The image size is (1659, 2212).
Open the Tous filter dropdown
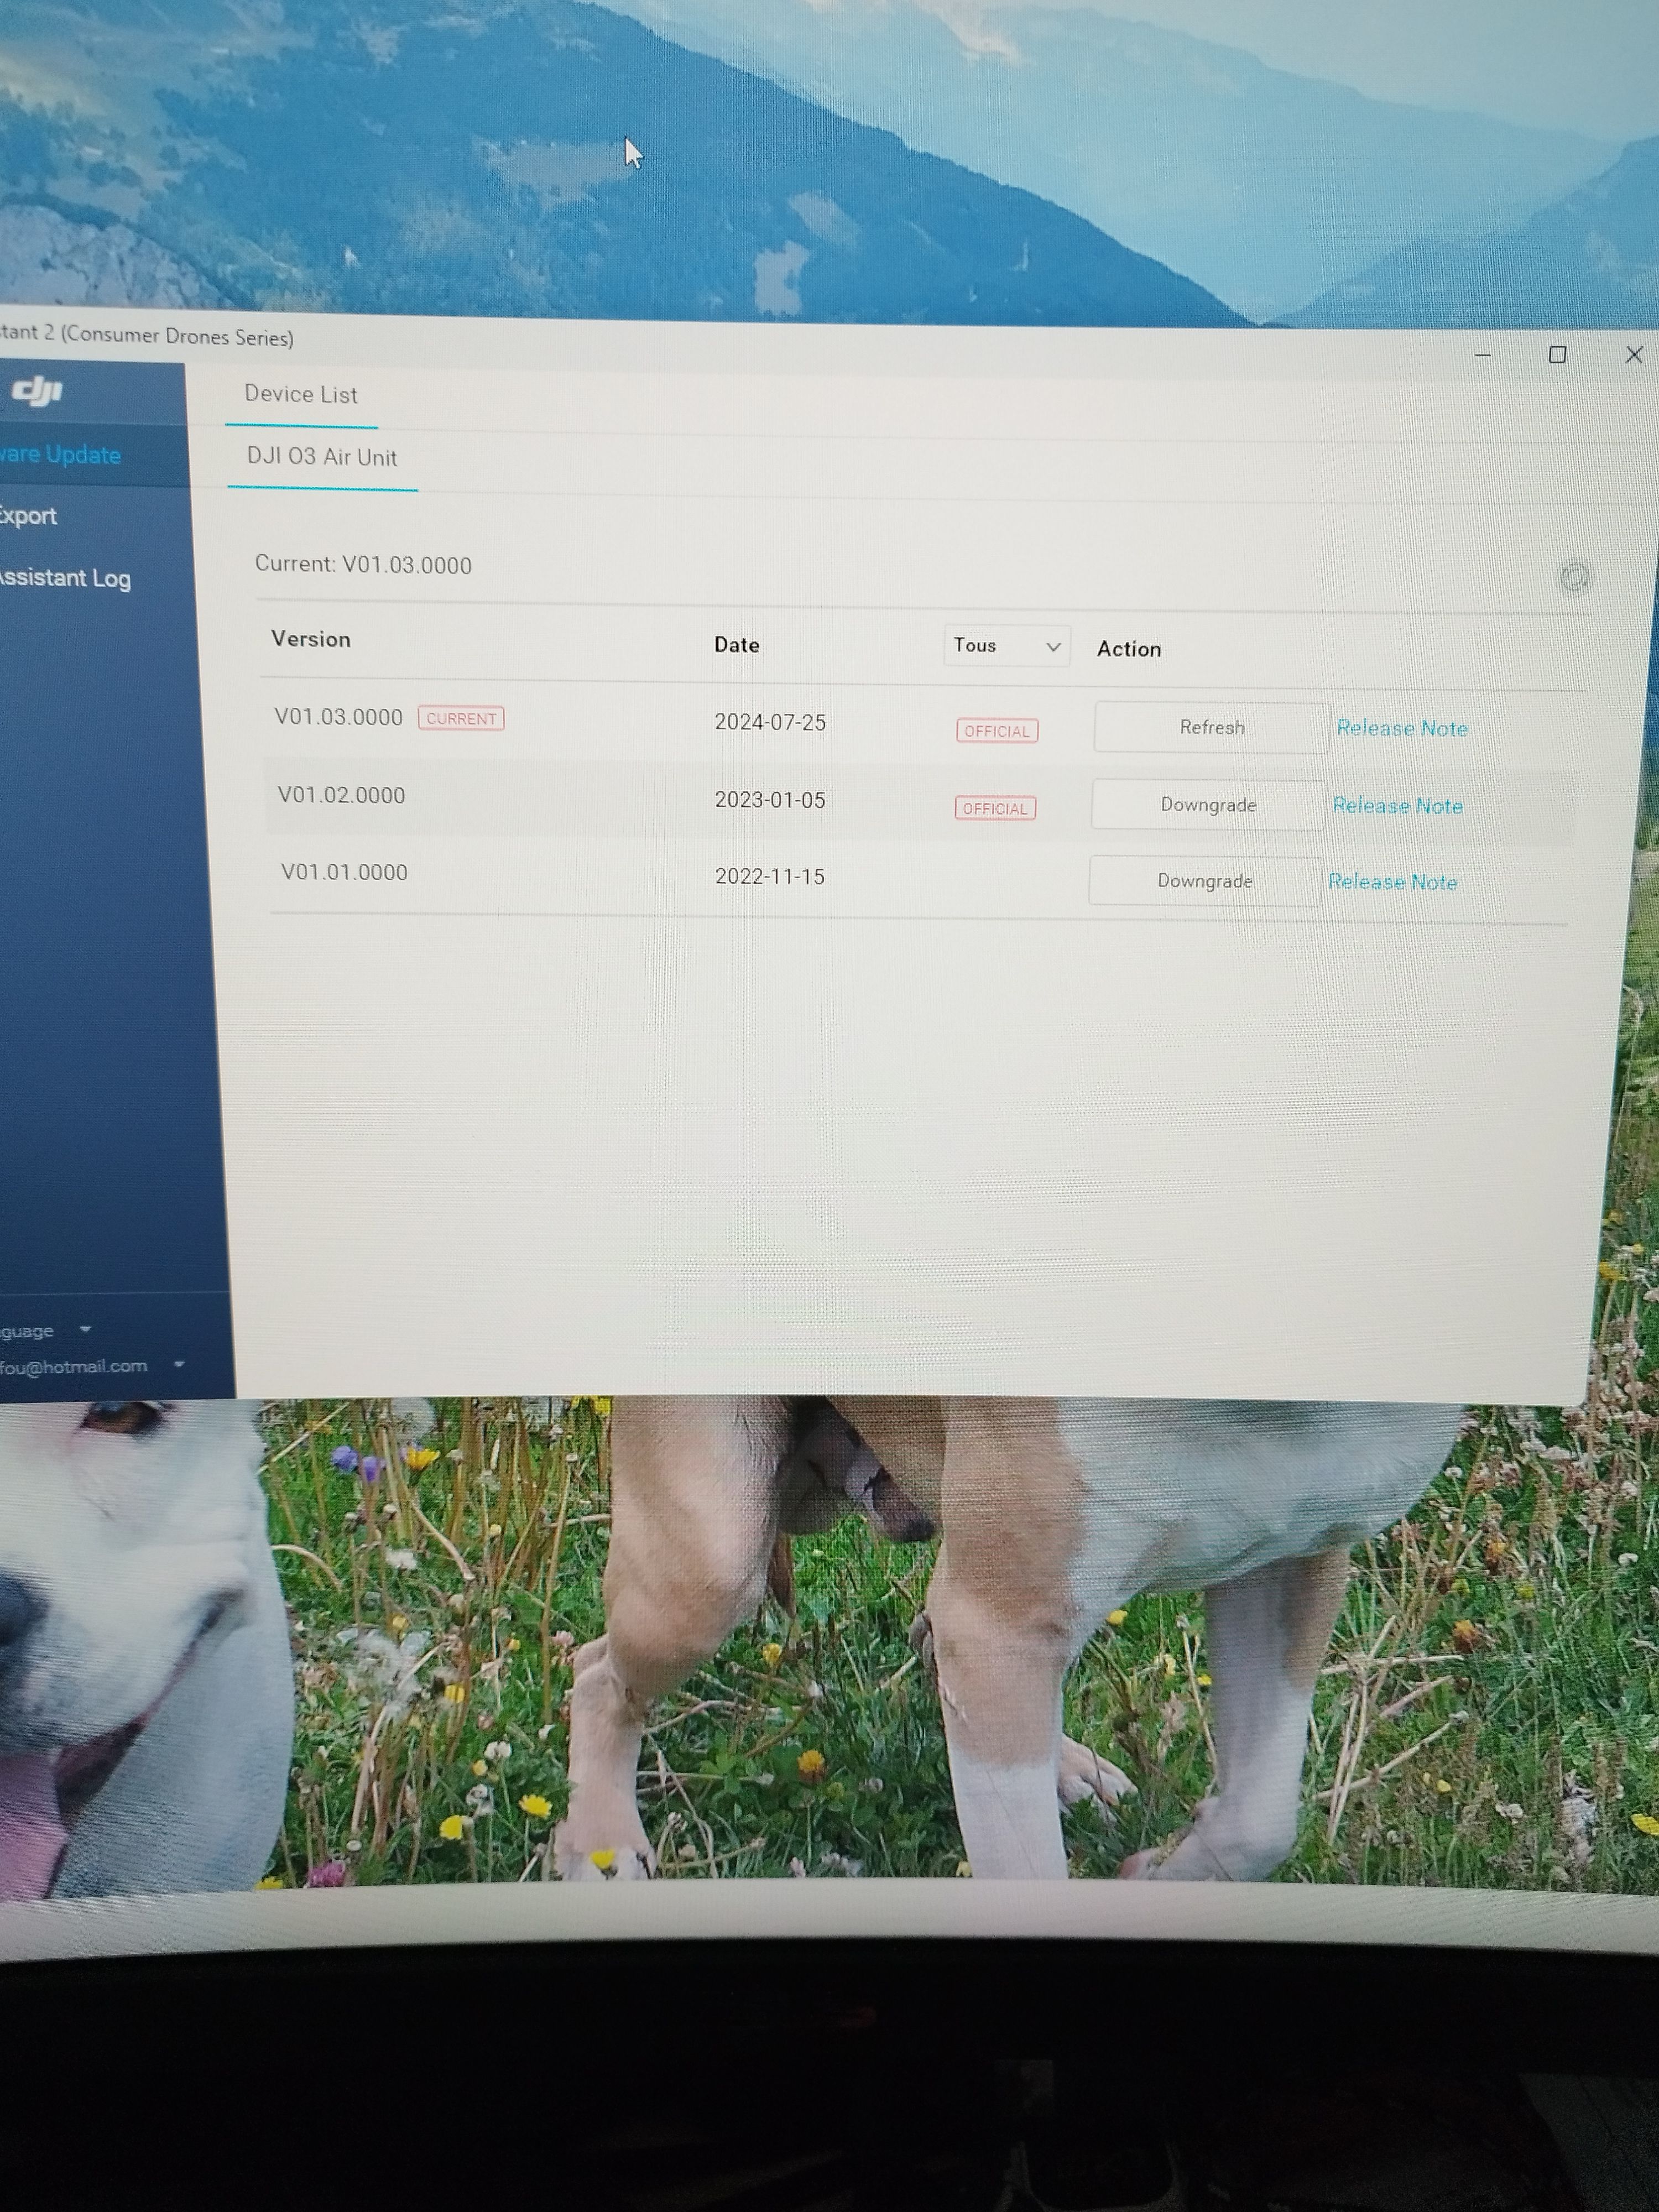1006,646
